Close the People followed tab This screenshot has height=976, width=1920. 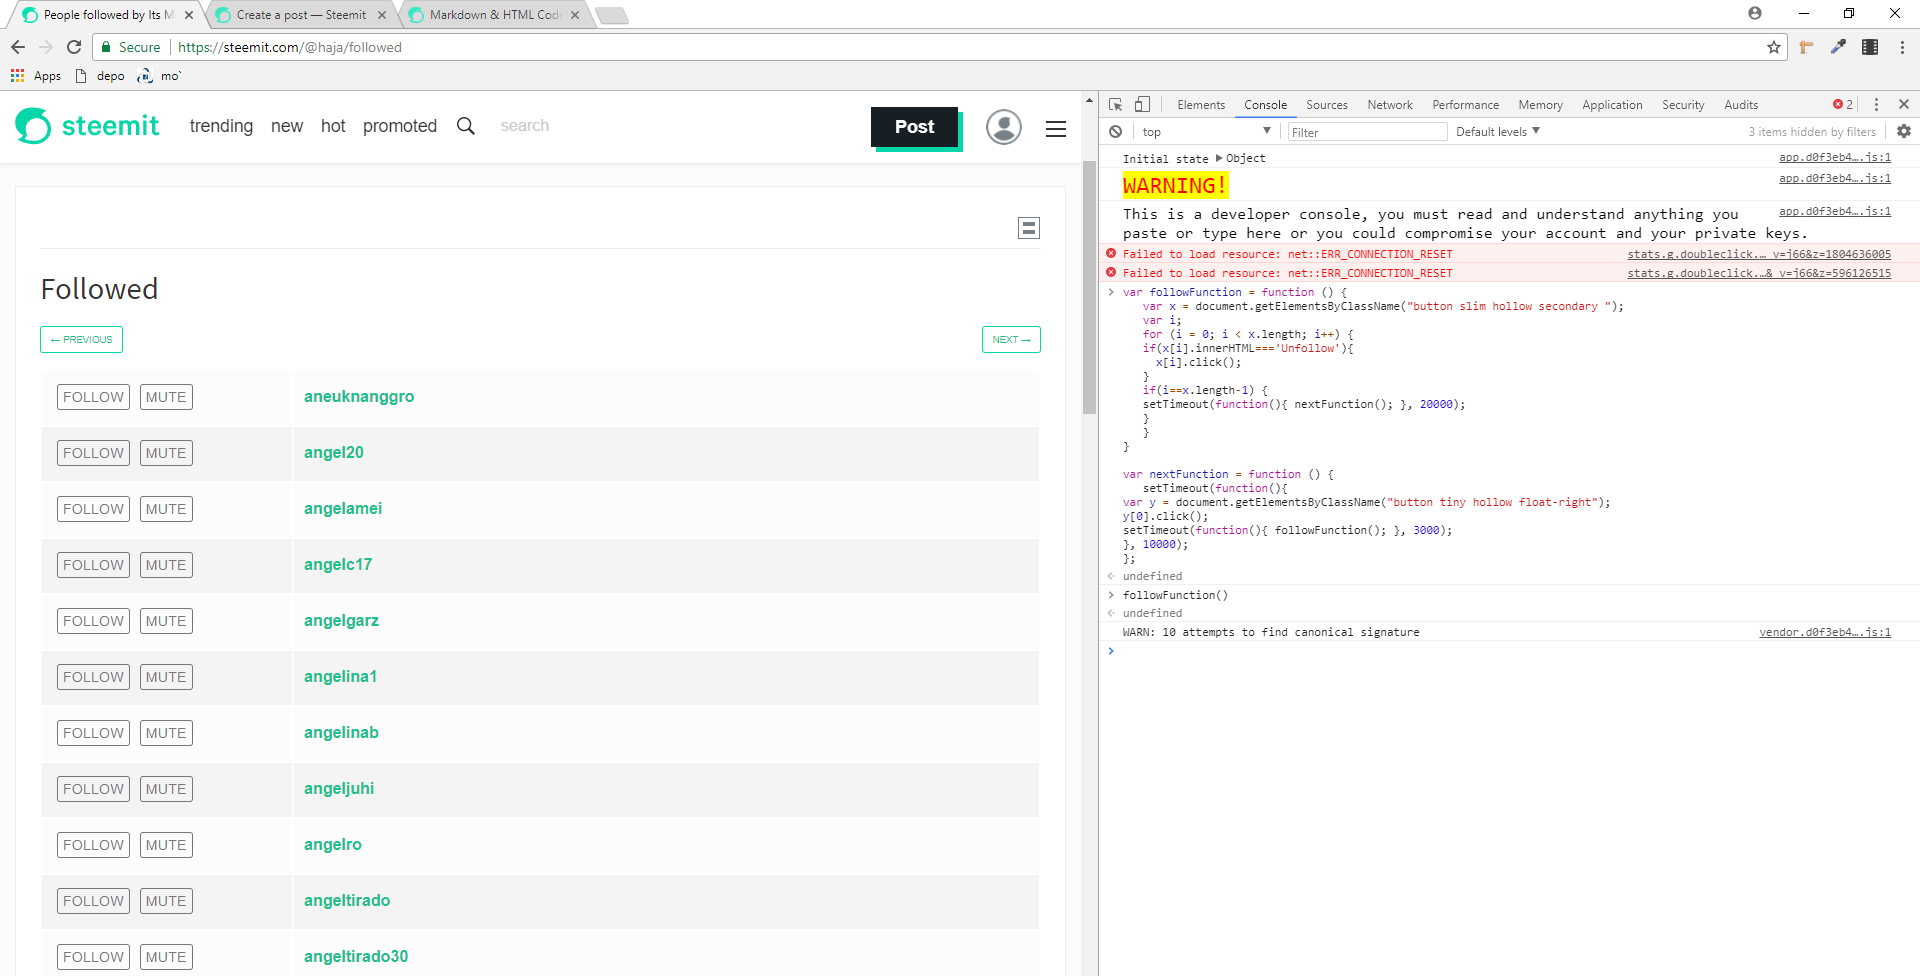coord(188,15)
